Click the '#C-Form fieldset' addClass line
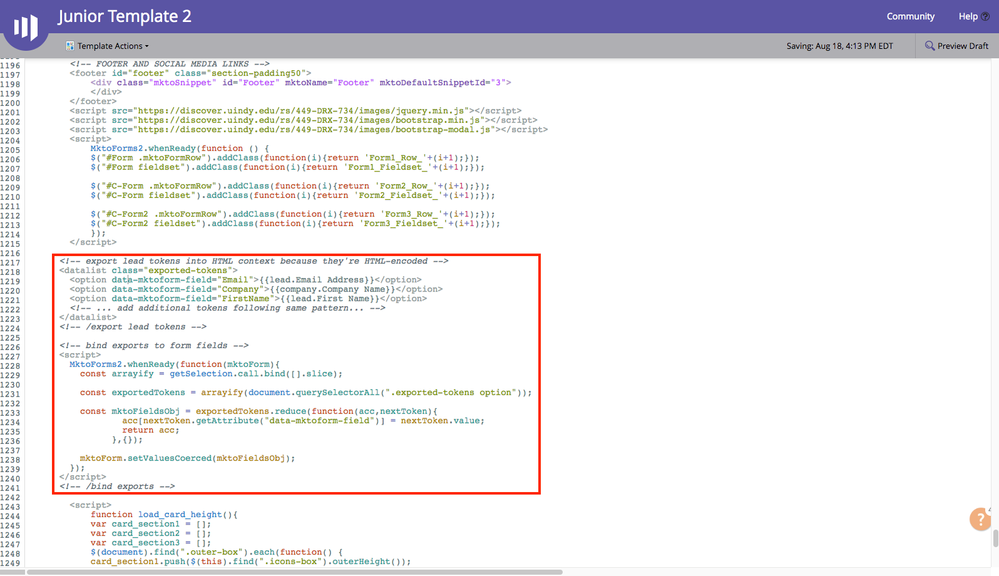The height and width of the screenshot is (576, 999). coord(292,196)
